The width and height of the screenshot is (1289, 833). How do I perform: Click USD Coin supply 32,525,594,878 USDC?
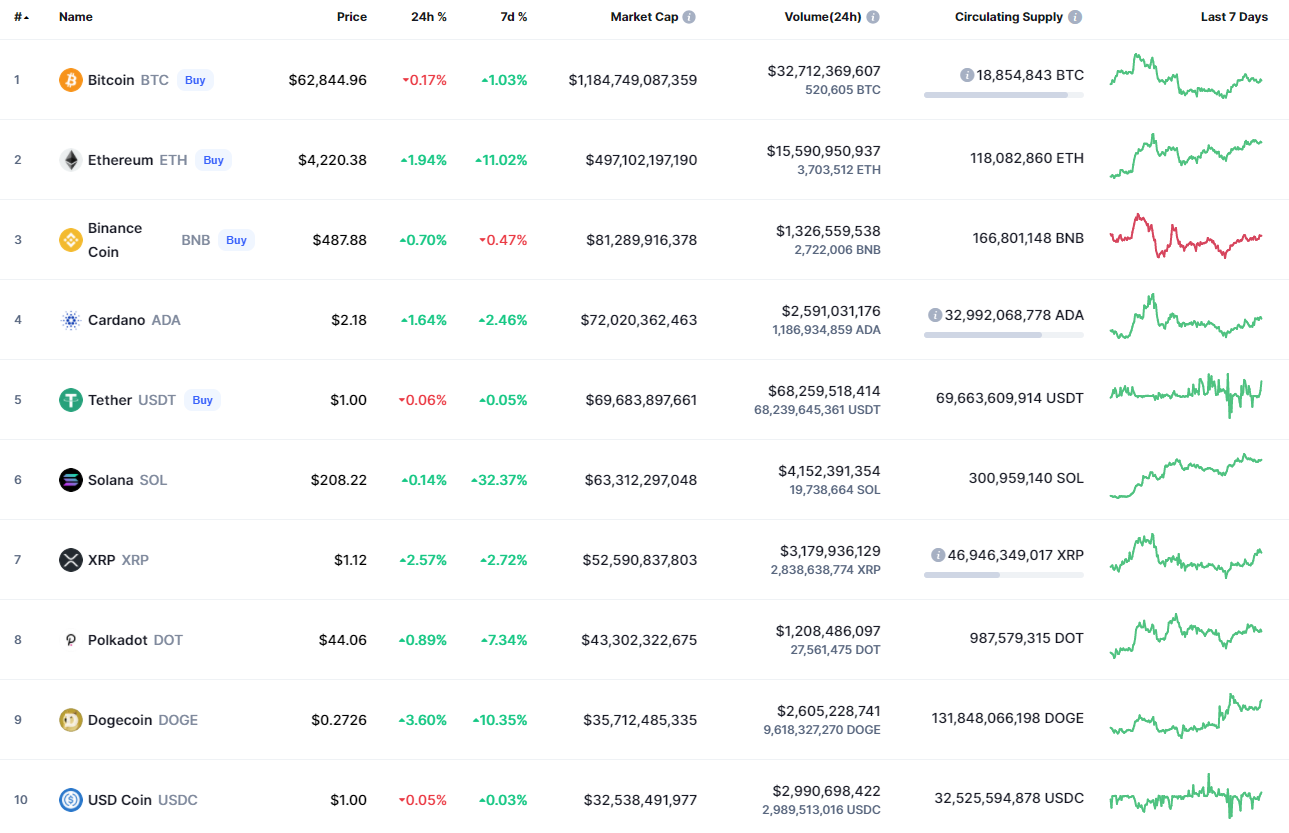1009,798
